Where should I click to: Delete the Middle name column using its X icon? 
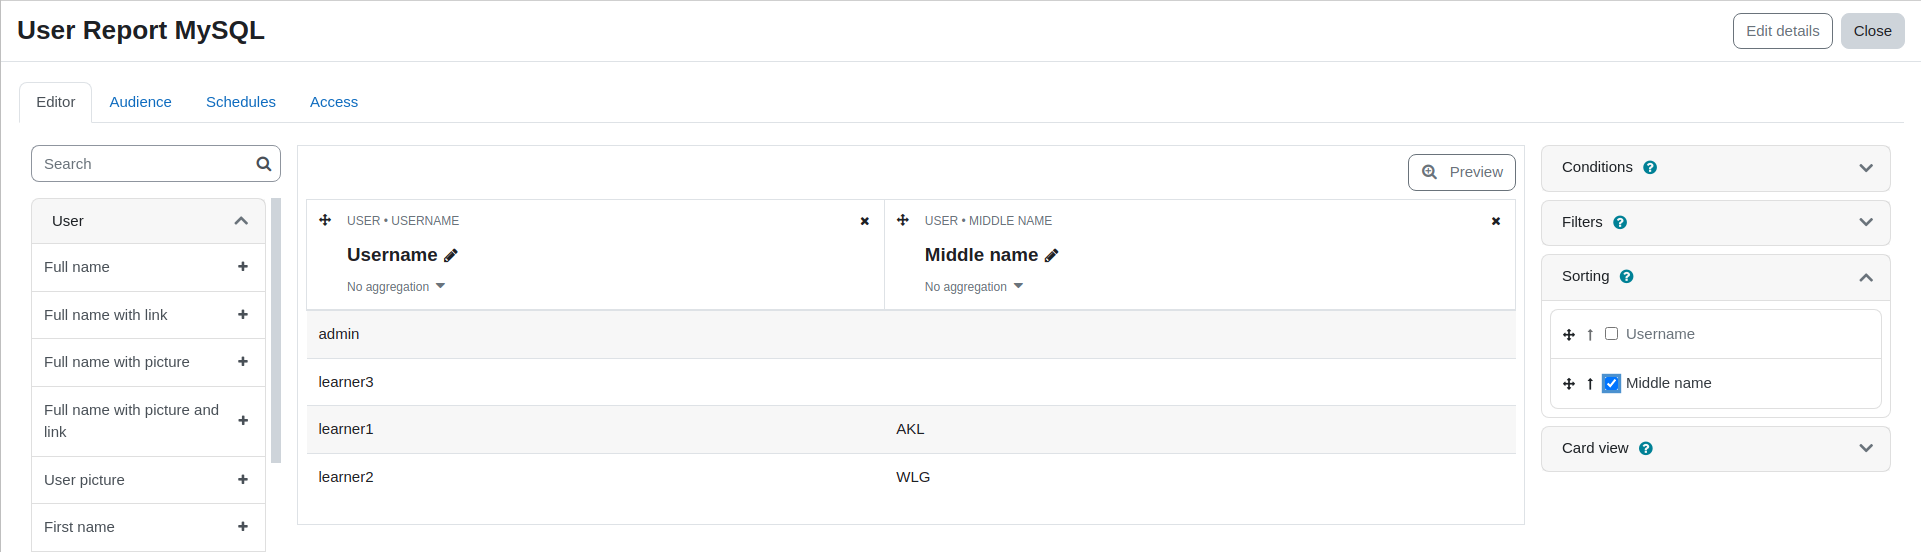click(x=1496, y=221)
